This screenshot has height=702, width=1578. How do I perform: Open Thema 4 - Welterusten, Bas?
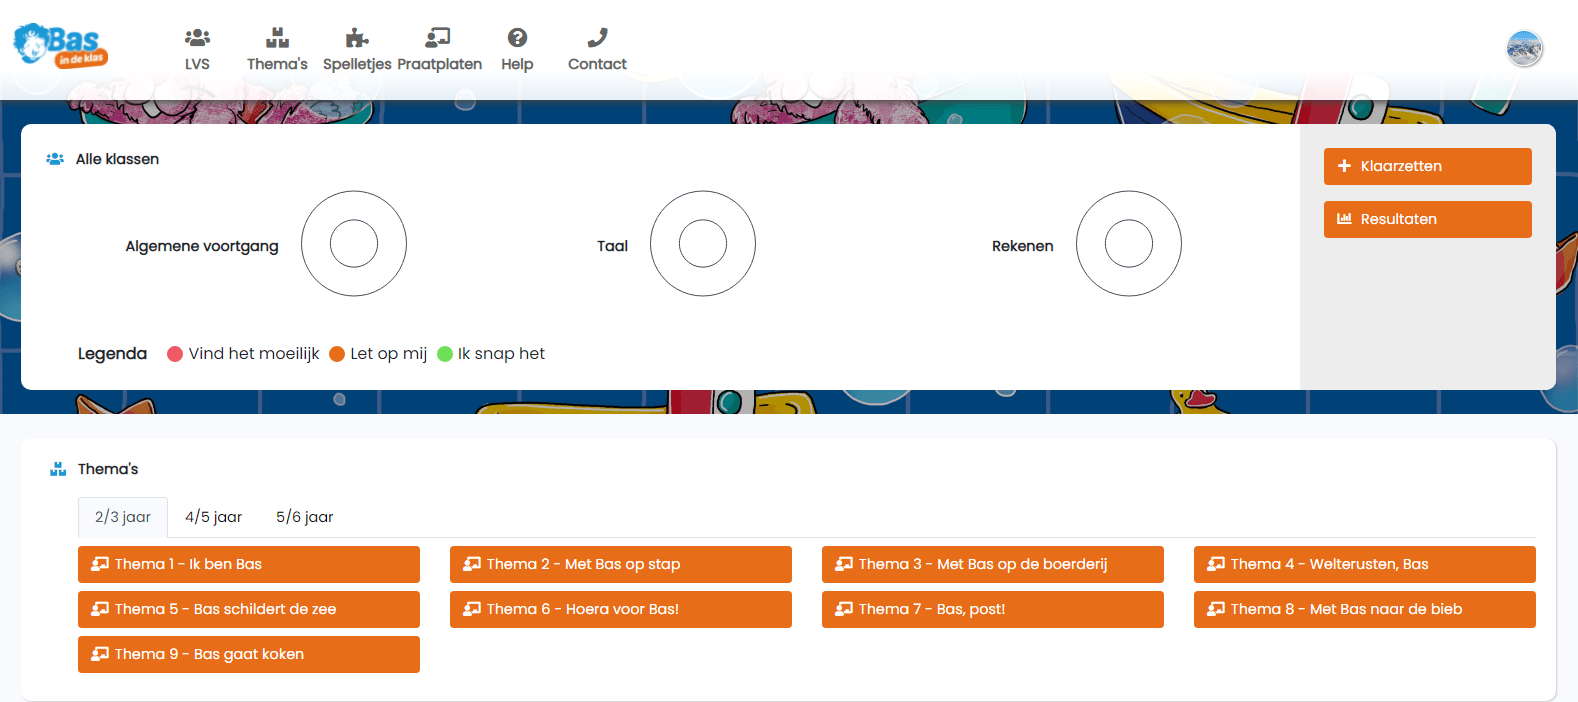(x=1365, y=564)
